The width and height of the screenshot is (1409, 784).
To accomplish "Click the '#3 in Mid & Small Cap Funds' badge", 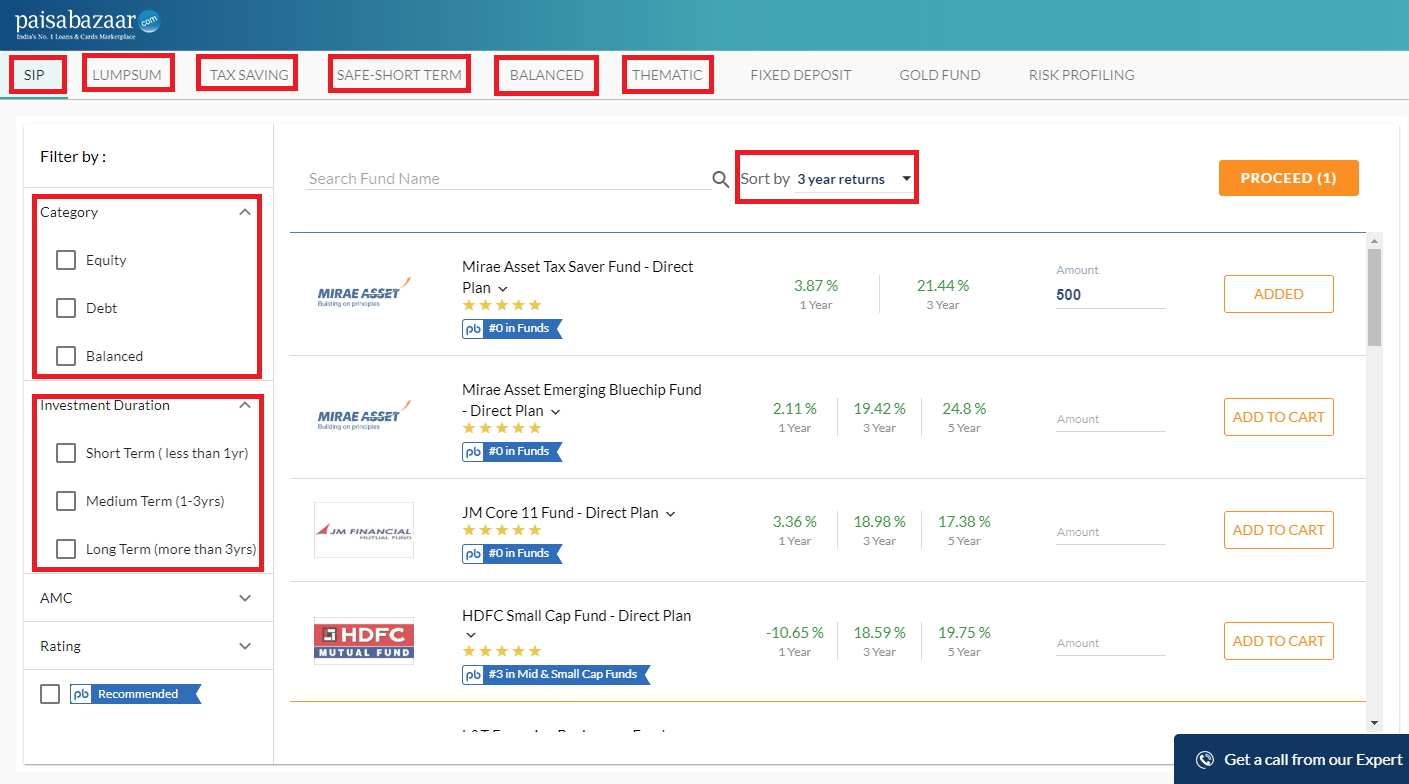I will (x=556, y=674).
